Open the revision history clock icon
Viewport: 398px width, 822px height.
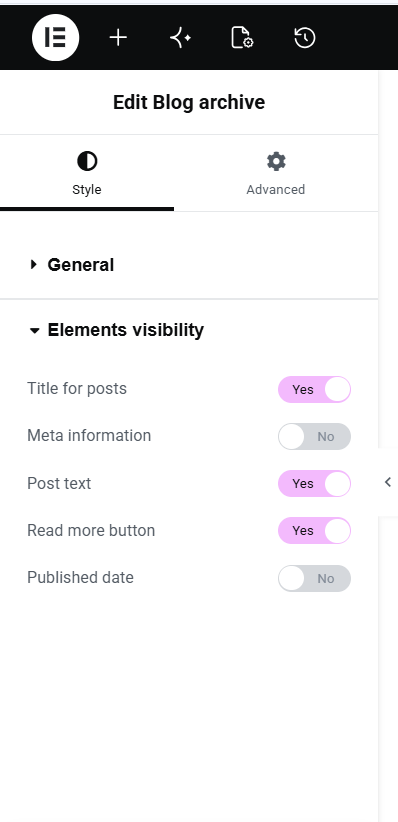pos(305,38)
